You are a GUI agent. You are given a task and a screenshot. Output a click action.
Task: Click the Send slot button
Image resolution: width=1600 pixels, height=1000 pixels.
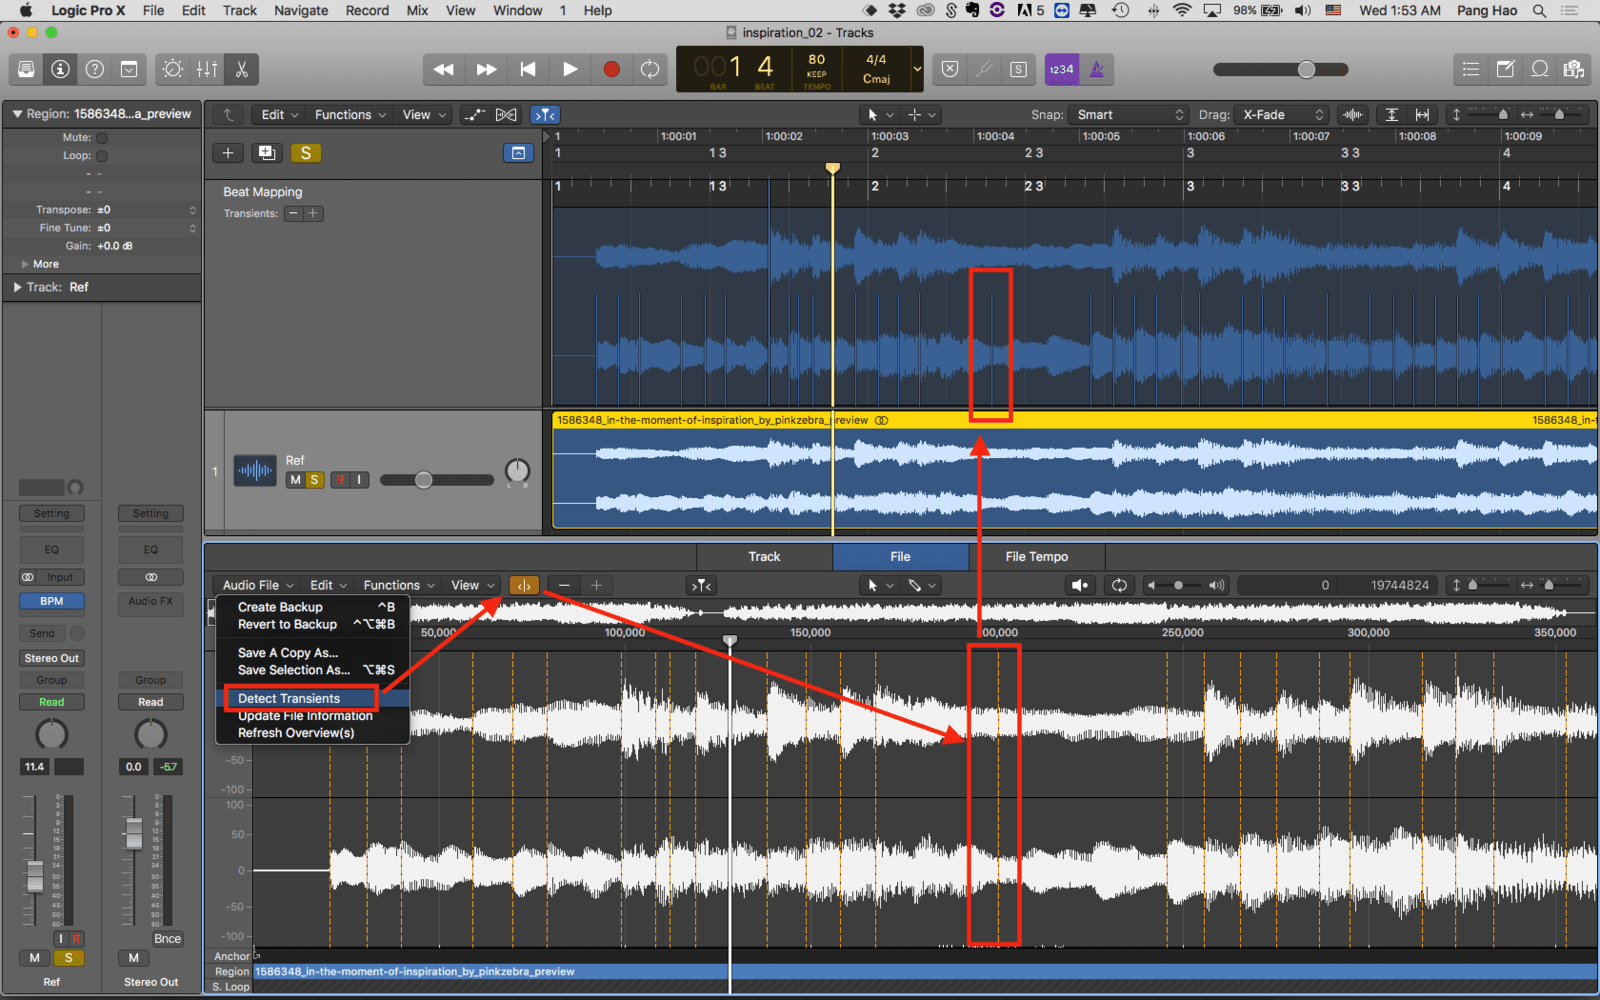pyautogui.click(x=42, y=633)
